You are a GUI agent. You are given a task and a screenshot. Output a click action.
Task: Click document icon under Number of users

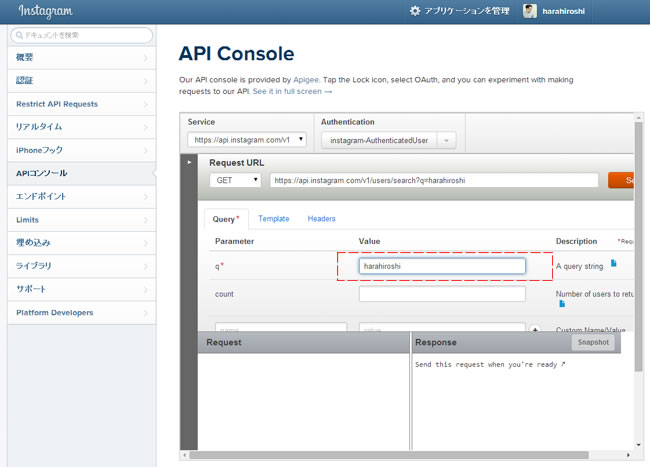(x=562, y=304)
